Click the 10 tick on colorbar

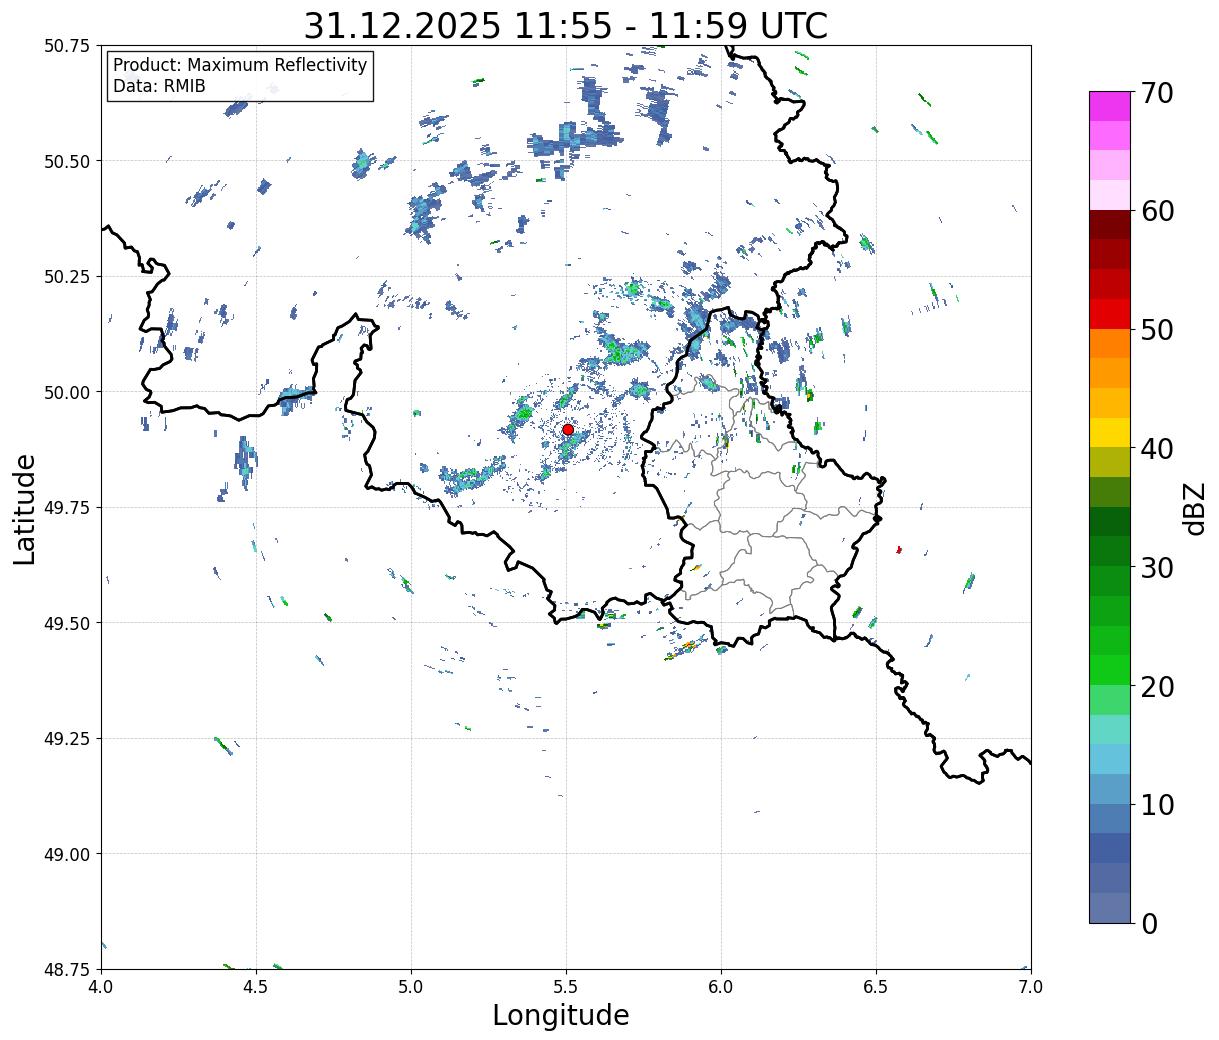coord(1157,804)
